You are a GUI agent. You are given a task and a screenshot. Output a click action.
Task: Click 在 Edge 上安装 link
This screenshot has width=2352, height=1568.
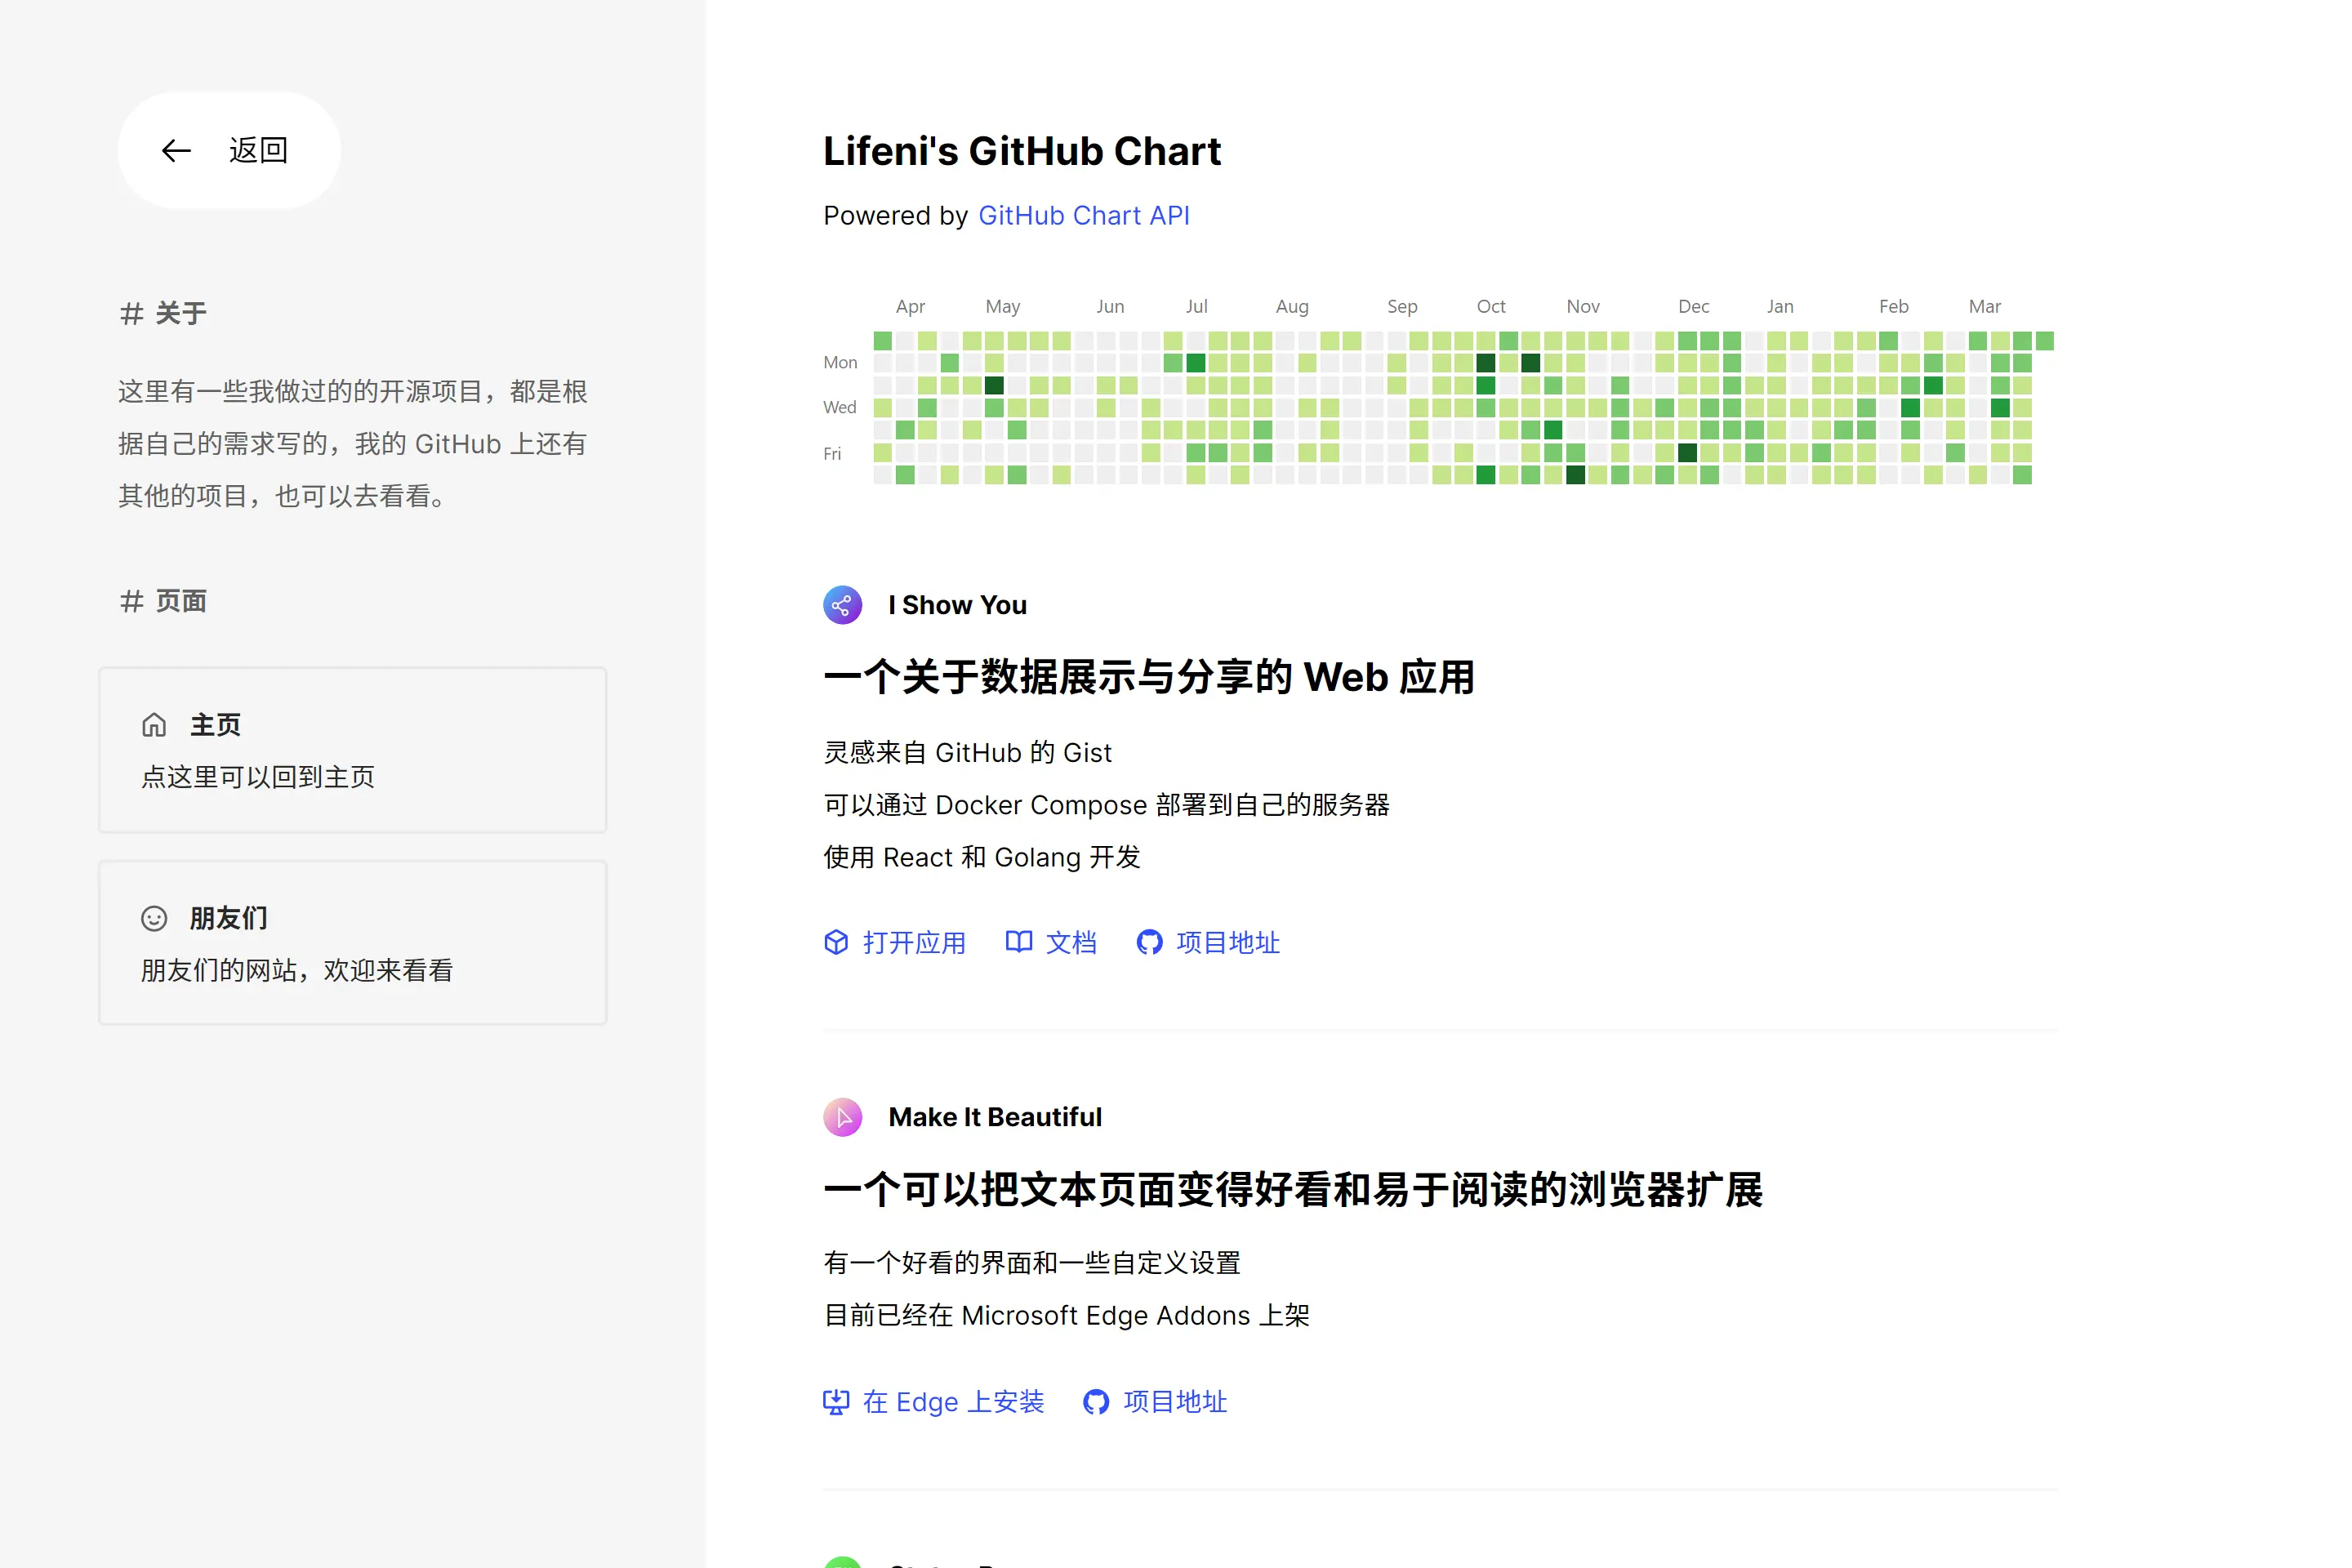click(953, 1402)
